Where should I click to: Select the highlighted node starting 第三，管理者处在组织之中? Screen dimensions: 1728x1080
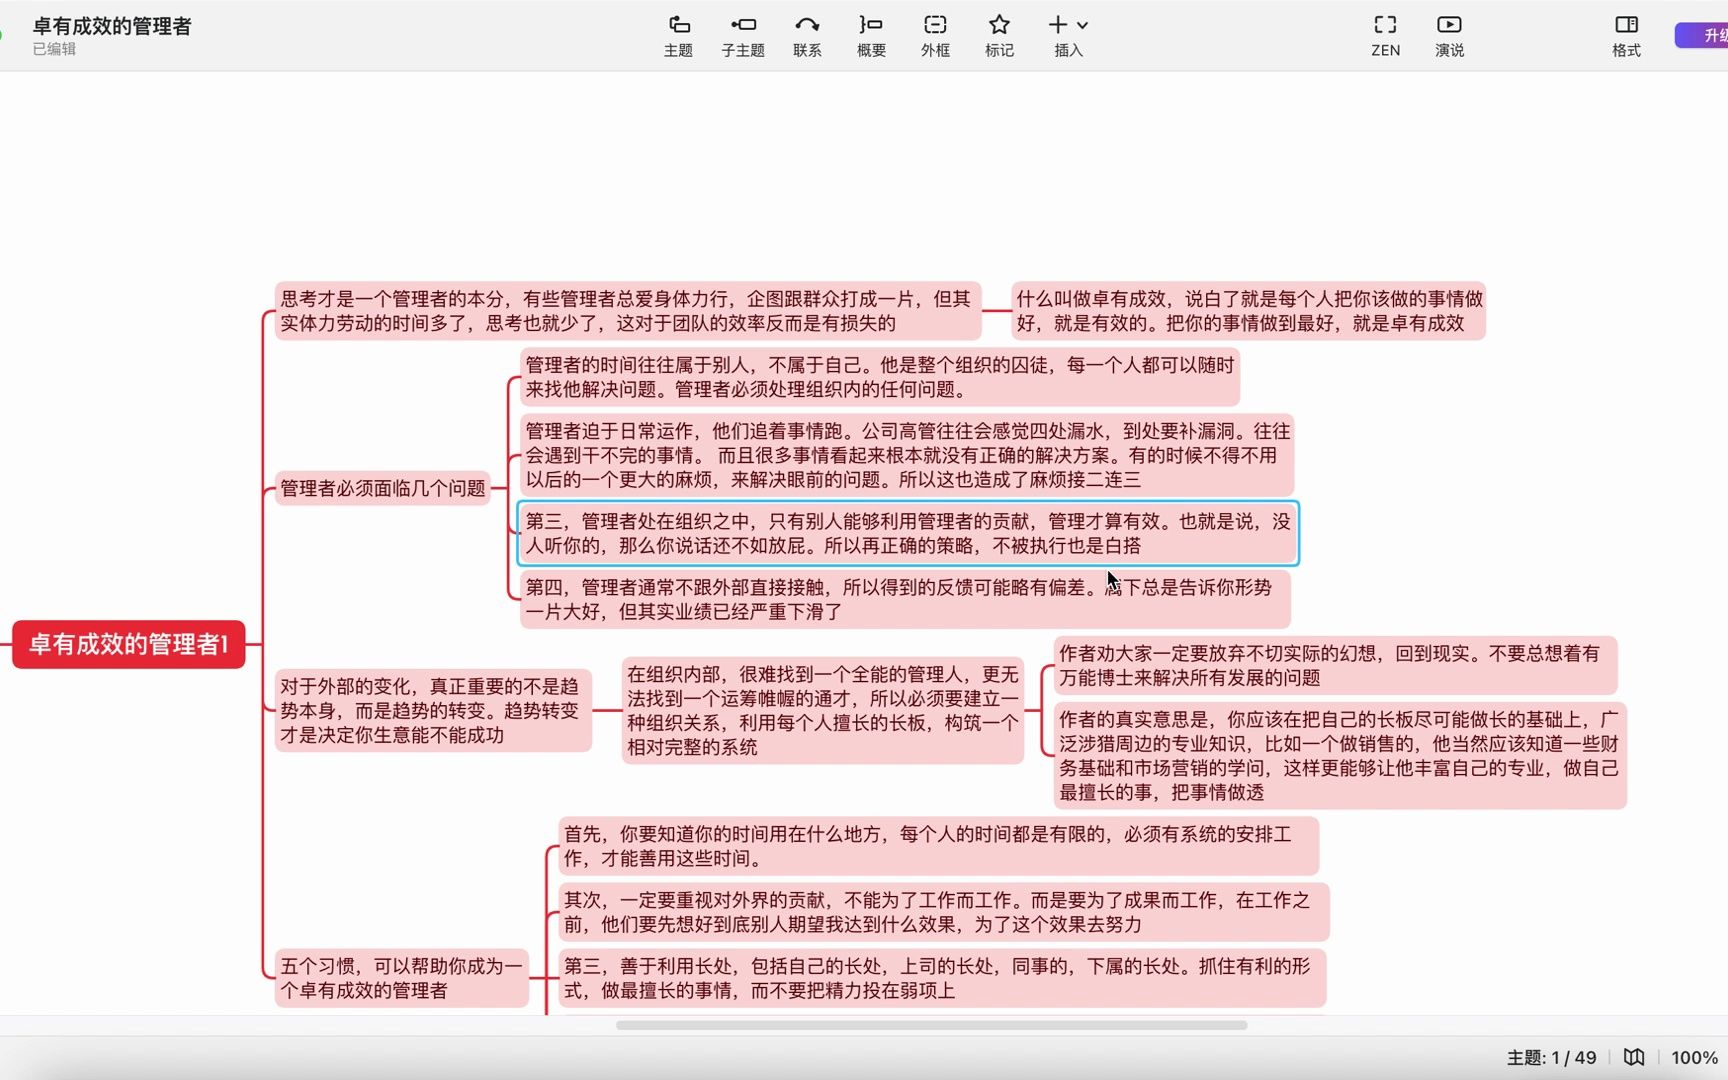[x=908, y=533]
